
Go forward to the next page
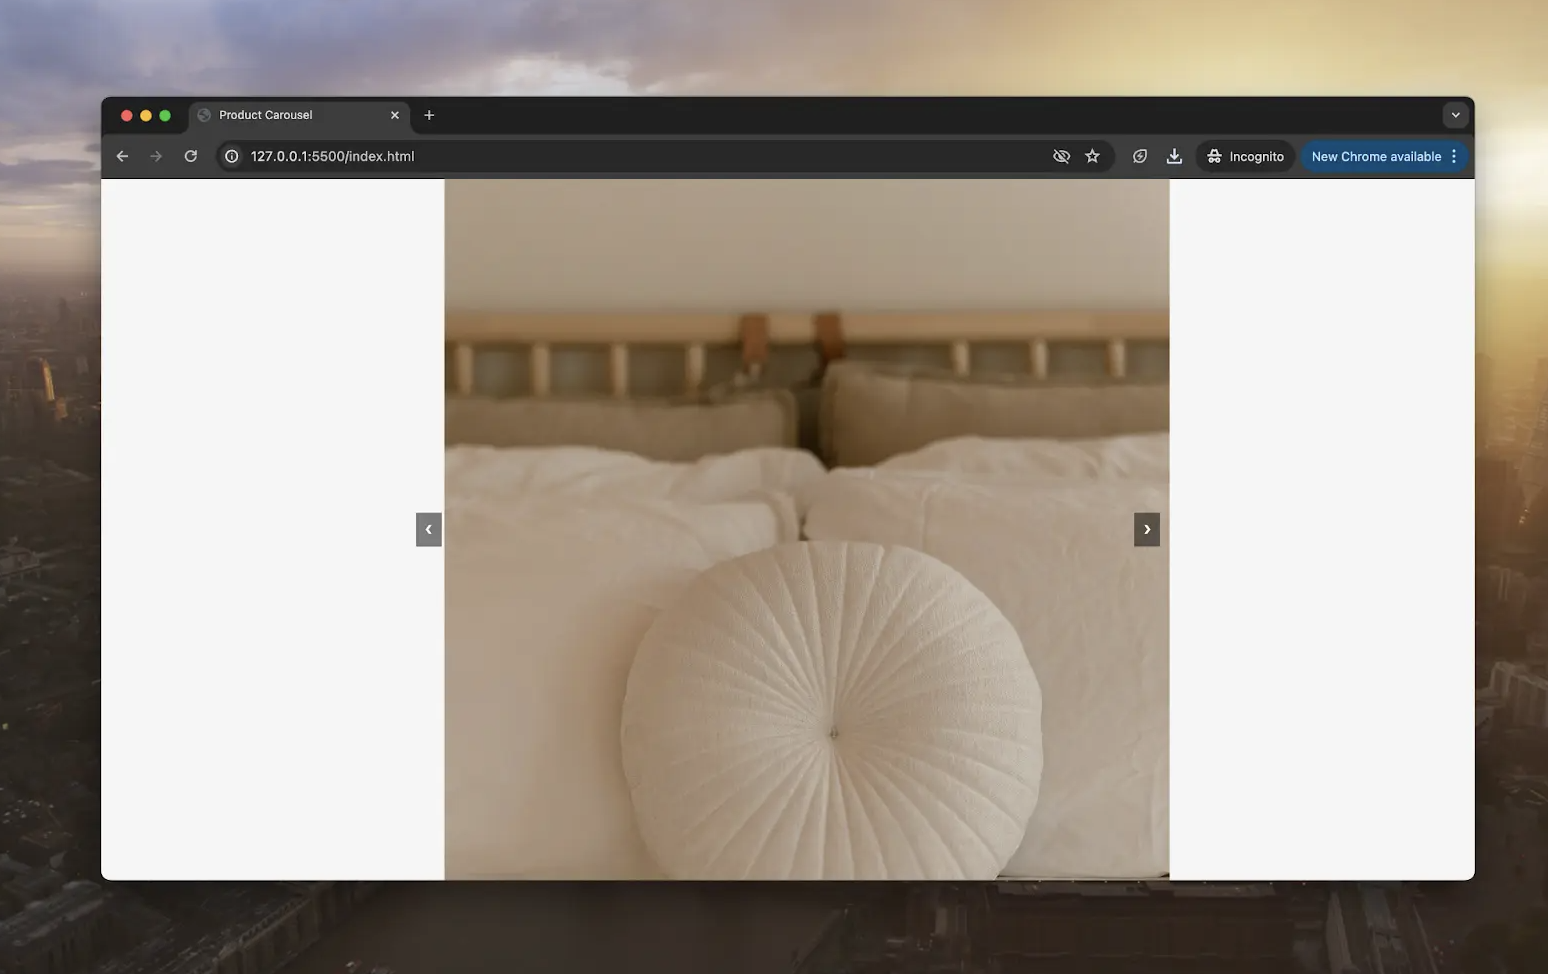pos(156,156)
